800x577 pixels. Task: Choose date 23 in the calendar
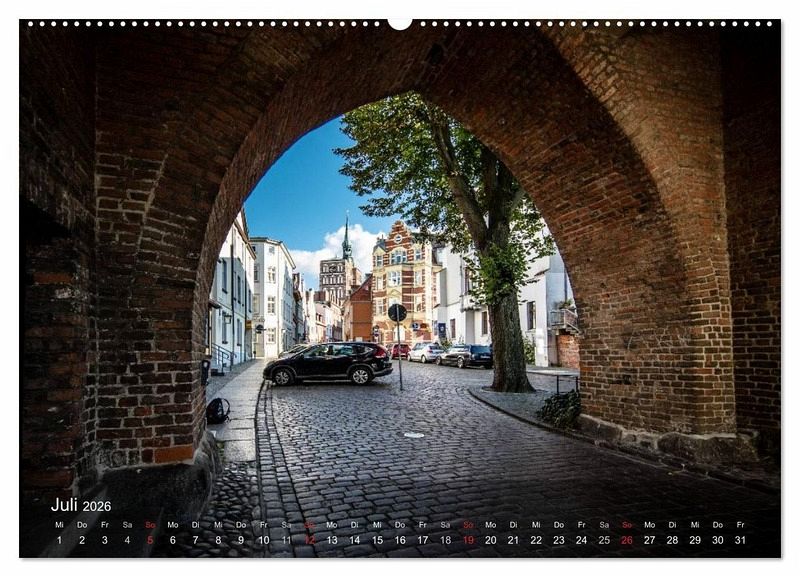pyautogui.click(x=559, y=540)
